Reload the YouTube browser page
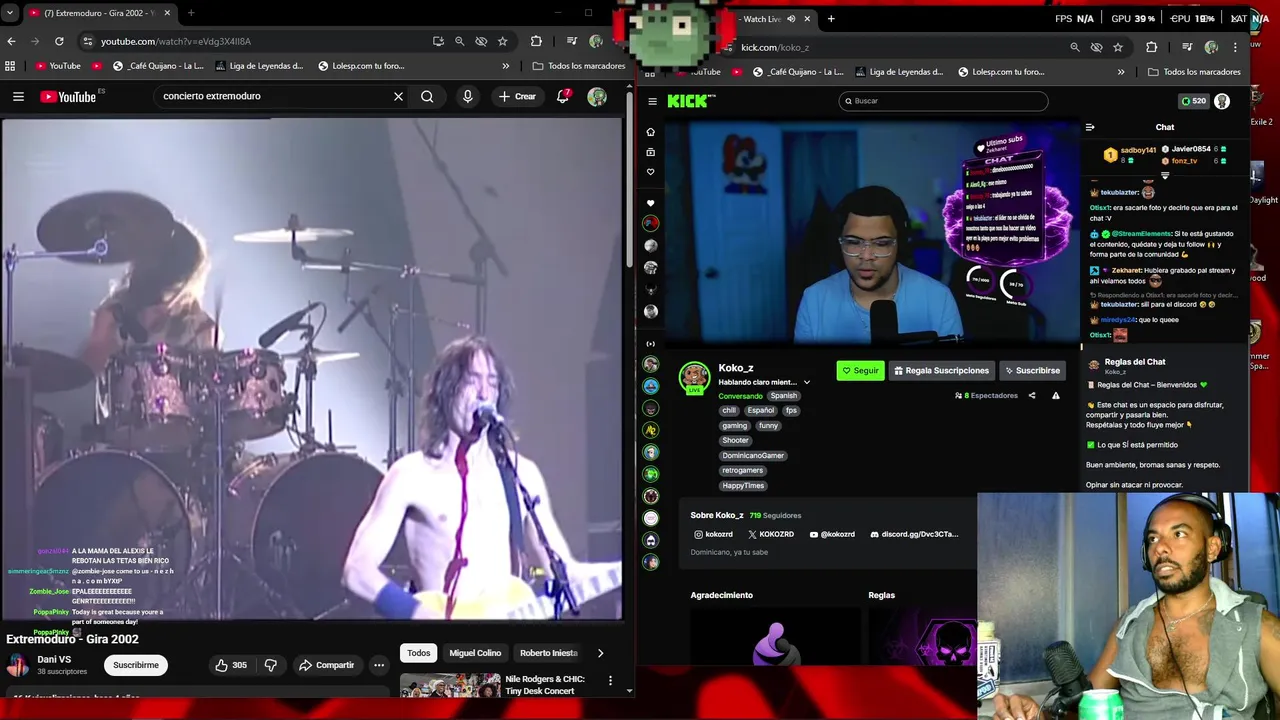The image size is (1280, 720). 59,41
